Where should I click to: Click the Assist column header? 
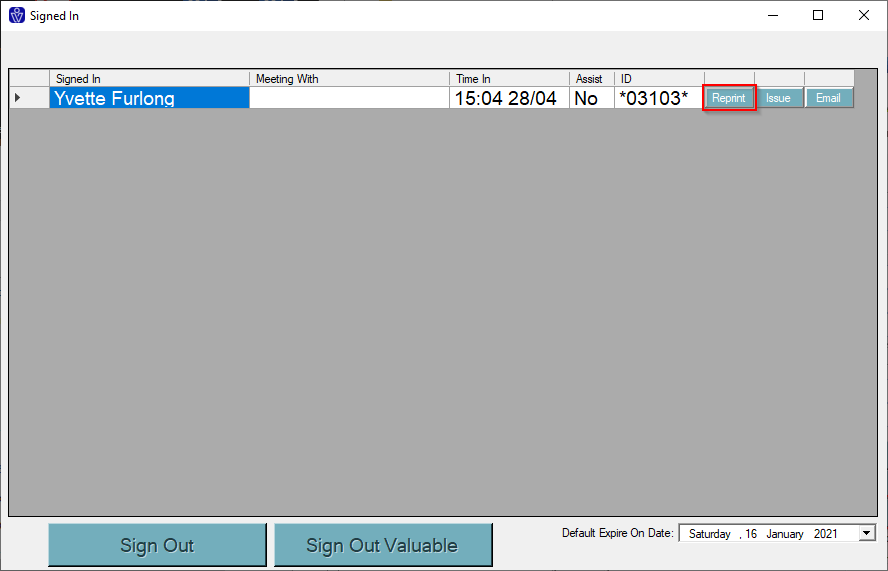coord(592,79)
